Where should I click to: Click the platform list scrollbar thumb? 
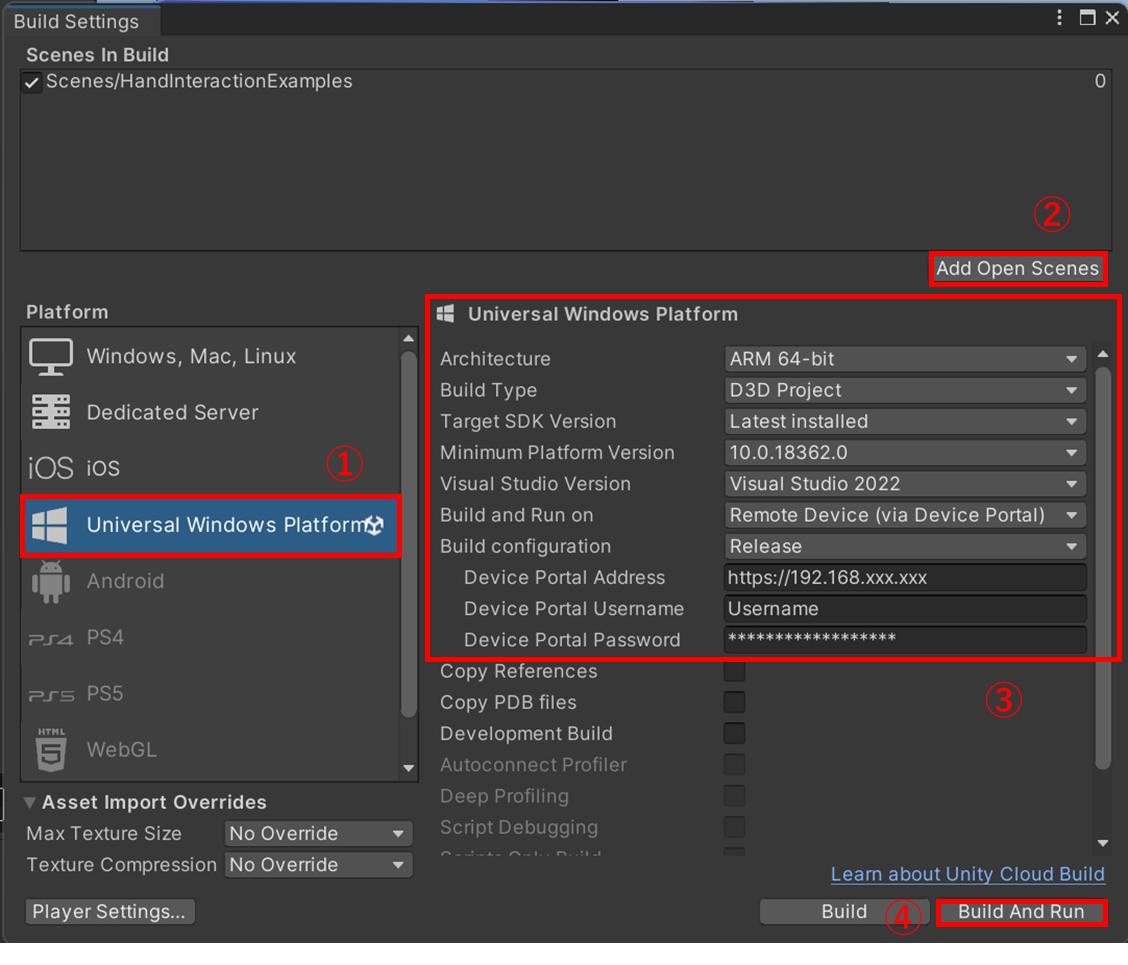pos(409,535)
